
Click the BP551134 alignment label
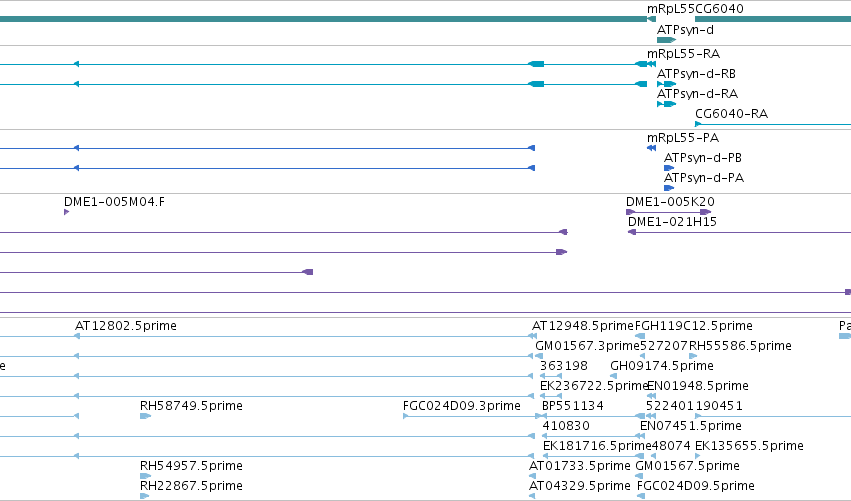573,406
